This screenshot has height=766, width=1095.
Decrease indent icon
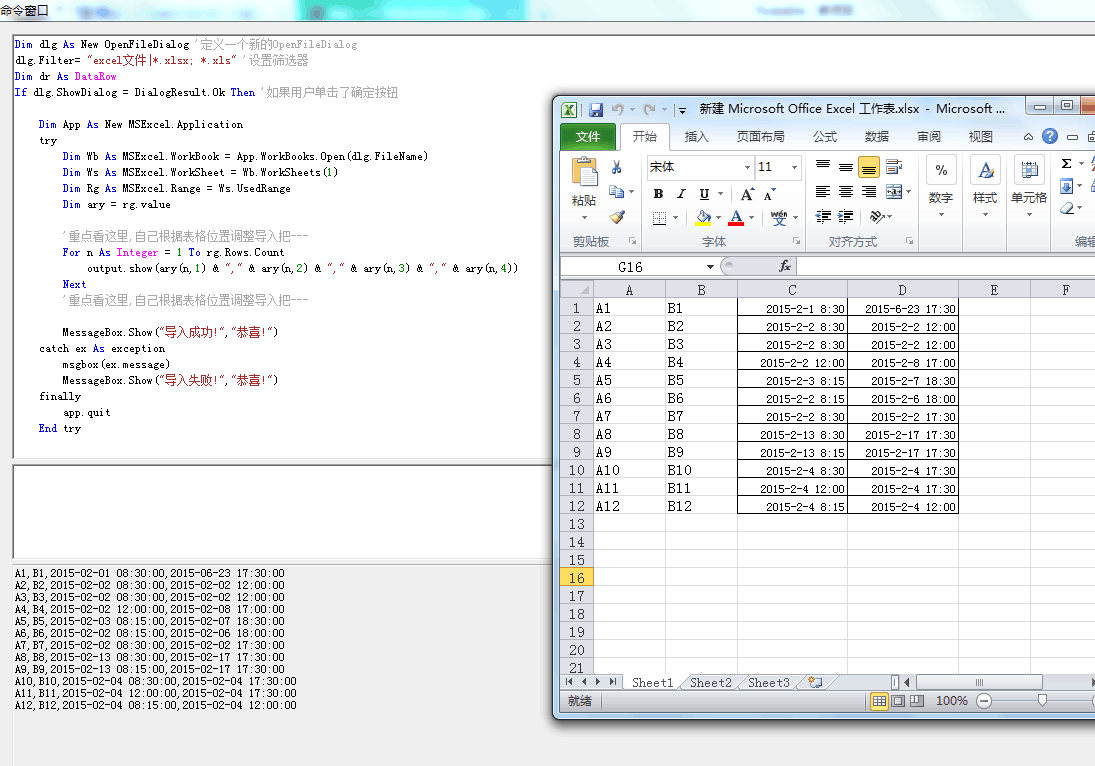pos(823,216)
